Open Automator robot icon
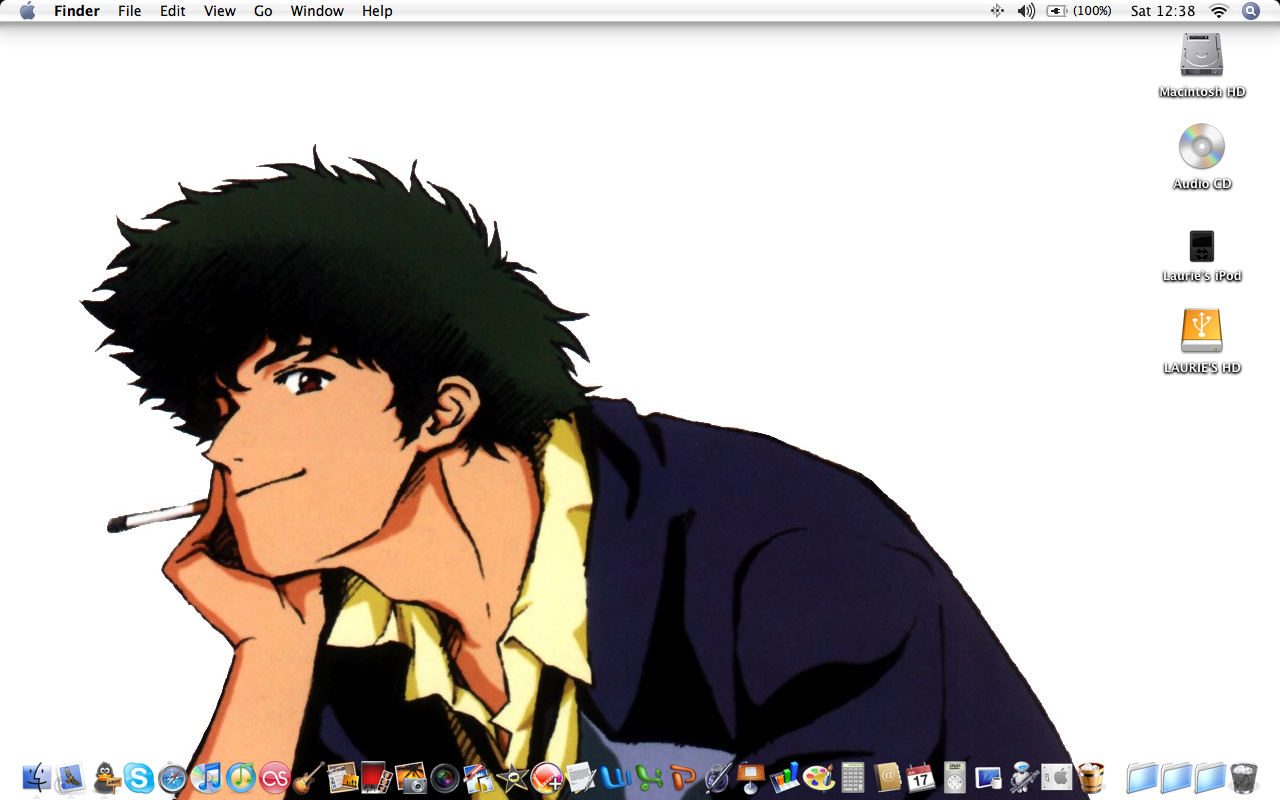Image resolution: width=1280 pixels, height=800 pixels. (1023, 777)
